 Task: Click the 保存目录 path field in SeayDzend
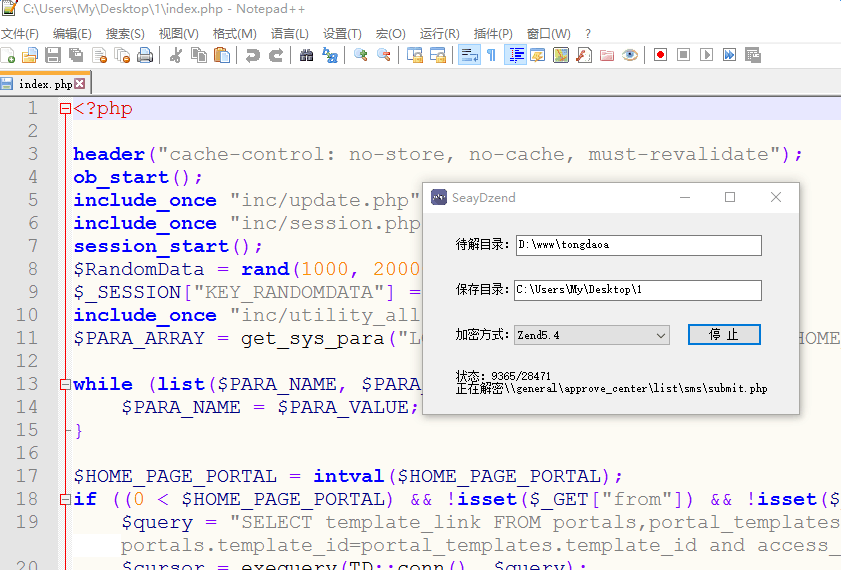638,290
